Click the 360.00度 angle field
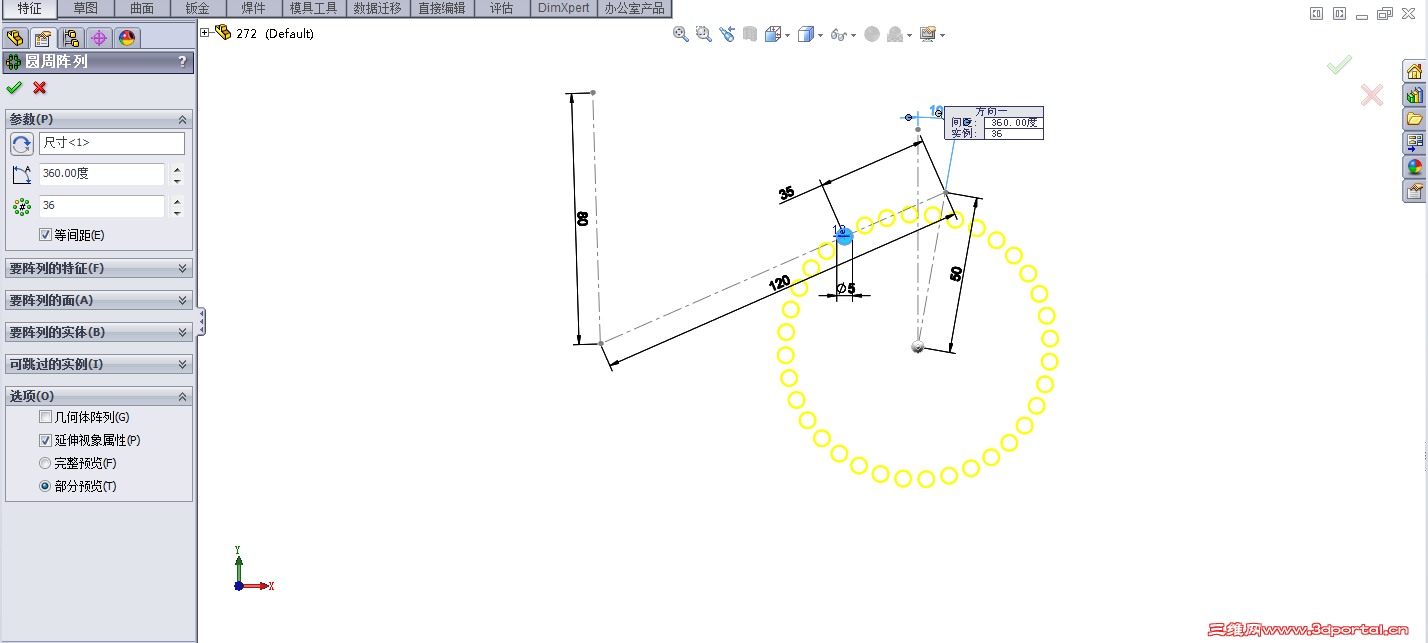The width and height of the screenshot is (1428, 643). pos(102,174)
